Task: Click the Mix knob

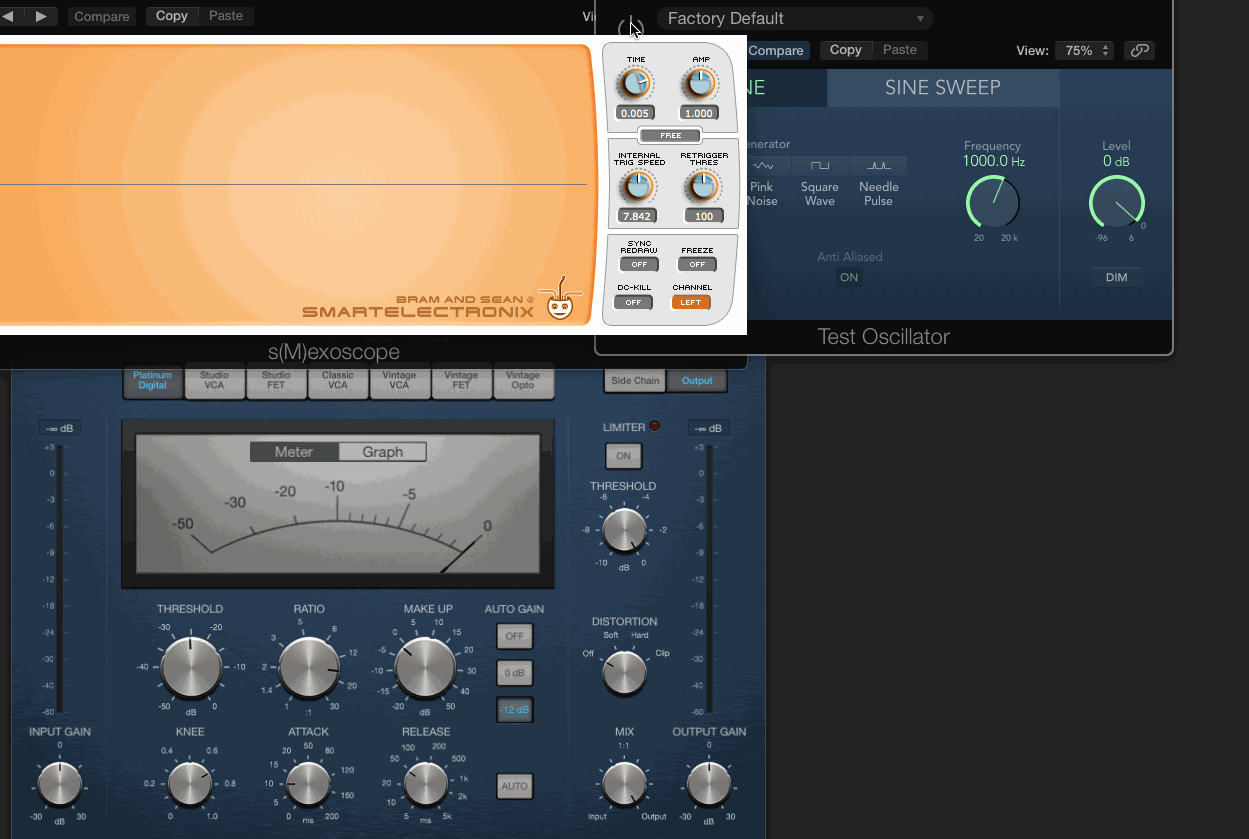Action: (x=625, y=784)
